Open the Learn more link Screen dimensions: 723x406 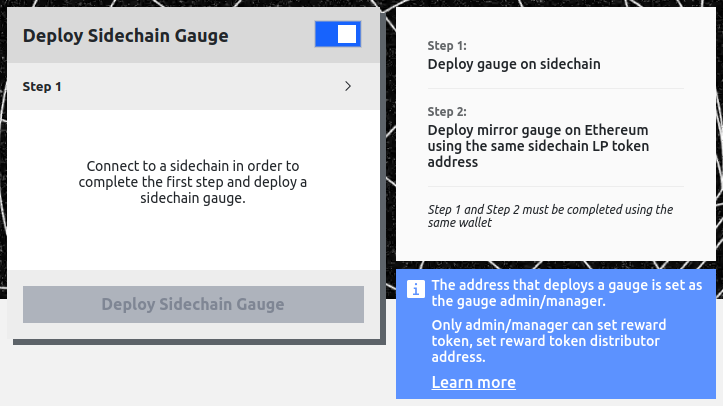(473, 383)
